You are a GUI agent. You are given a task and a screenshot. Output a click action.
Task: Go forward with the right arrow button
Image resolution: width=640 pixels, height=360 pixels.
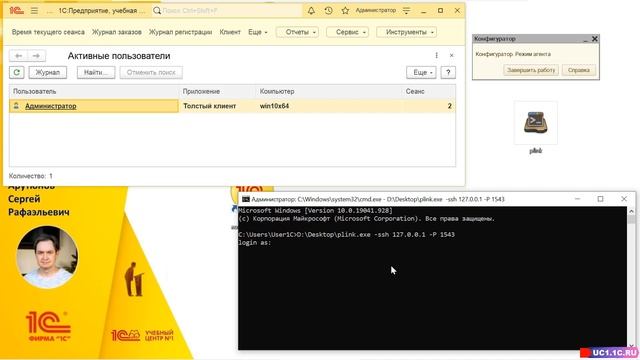tap(36, 56)
